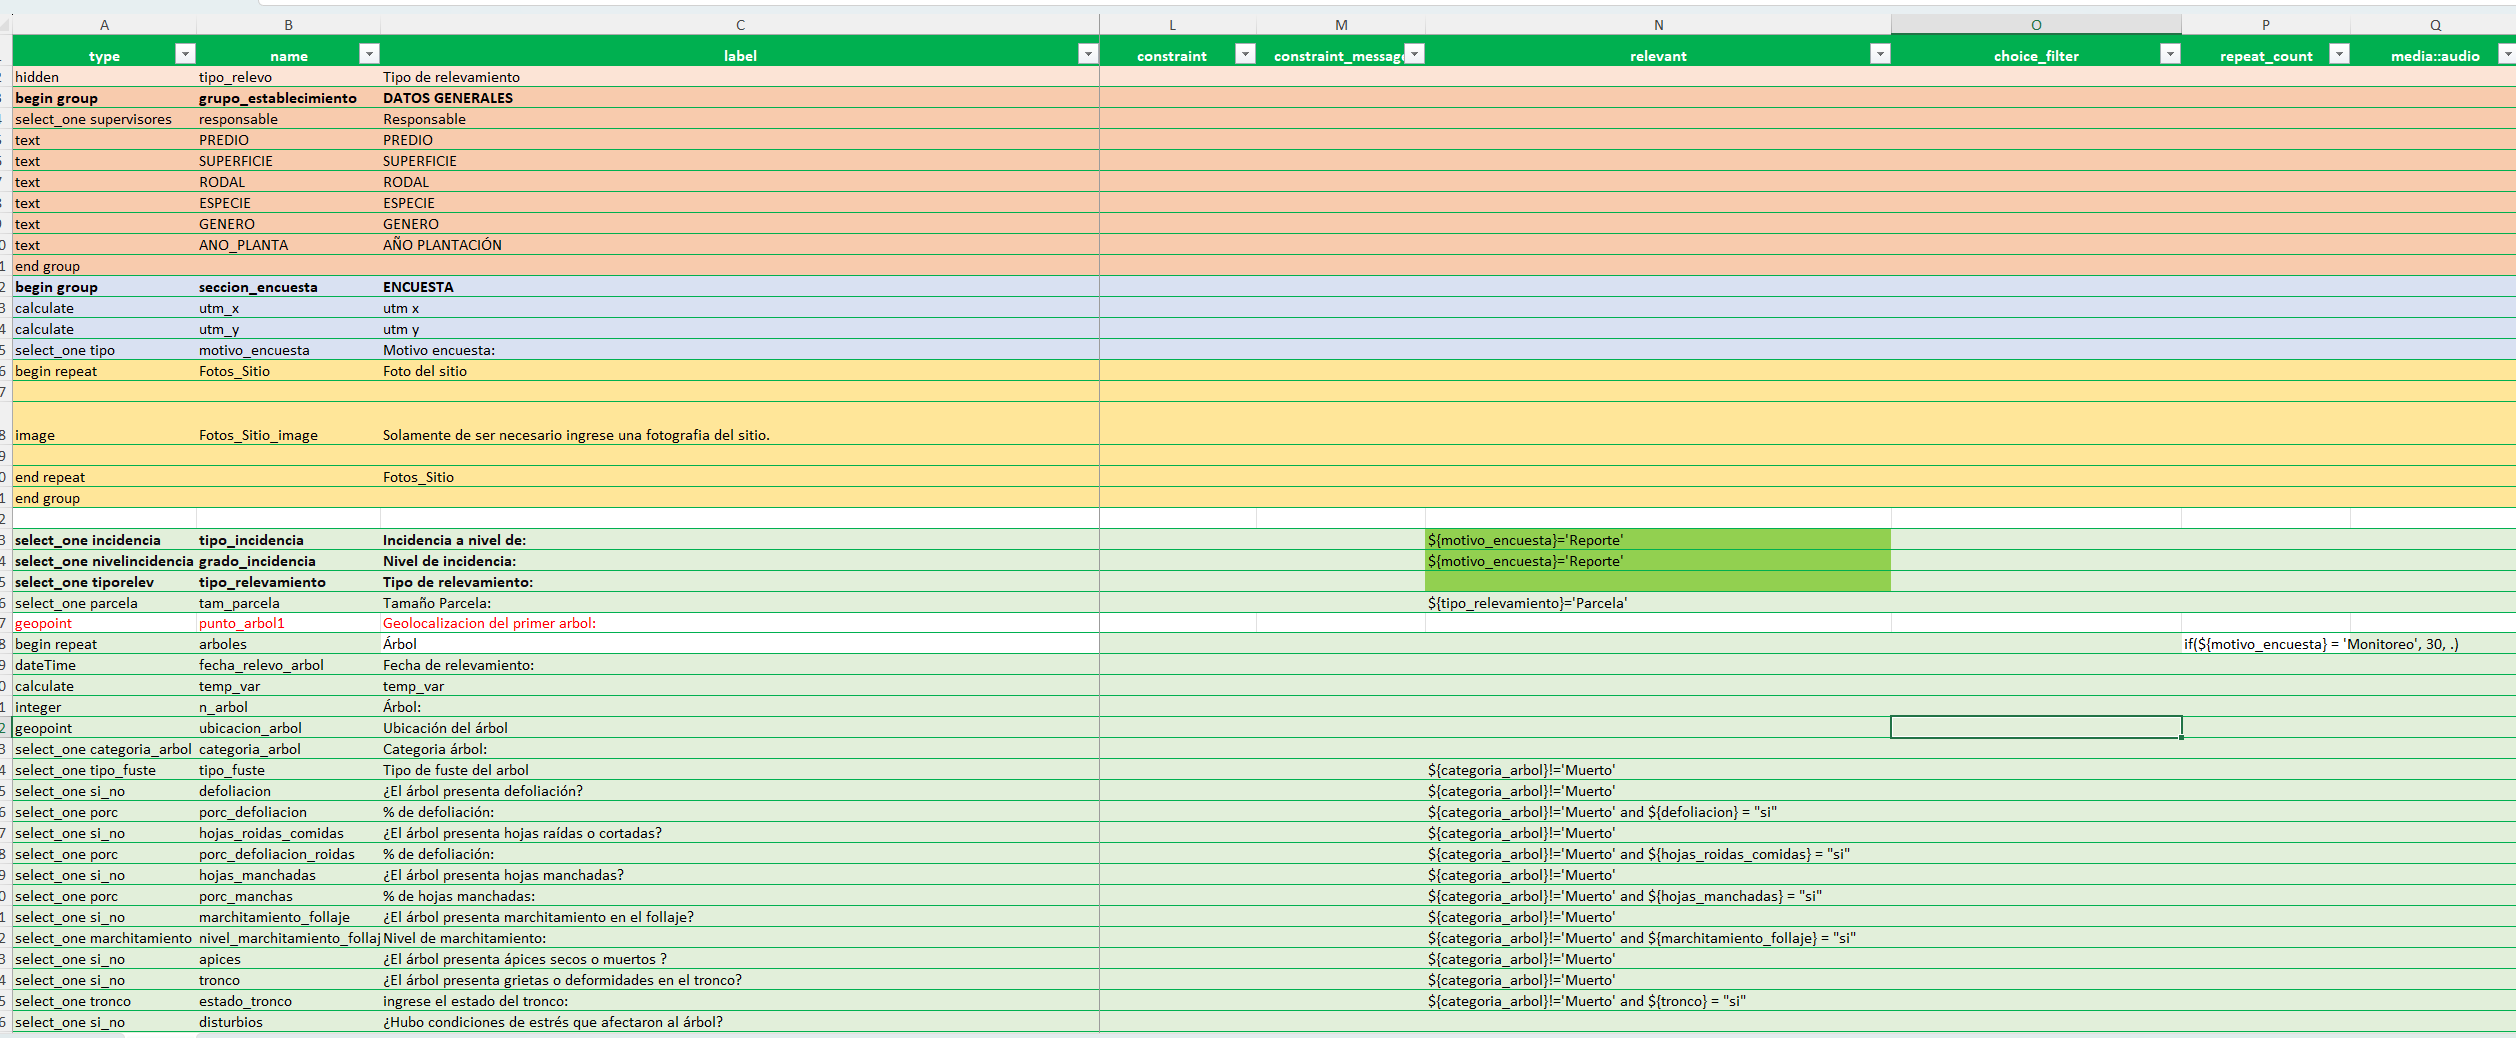This screenshot has height=1038, width=2516.
Task: Select the green relevant cell in the tipo_incidencia row
Action: coord(1658,540)
